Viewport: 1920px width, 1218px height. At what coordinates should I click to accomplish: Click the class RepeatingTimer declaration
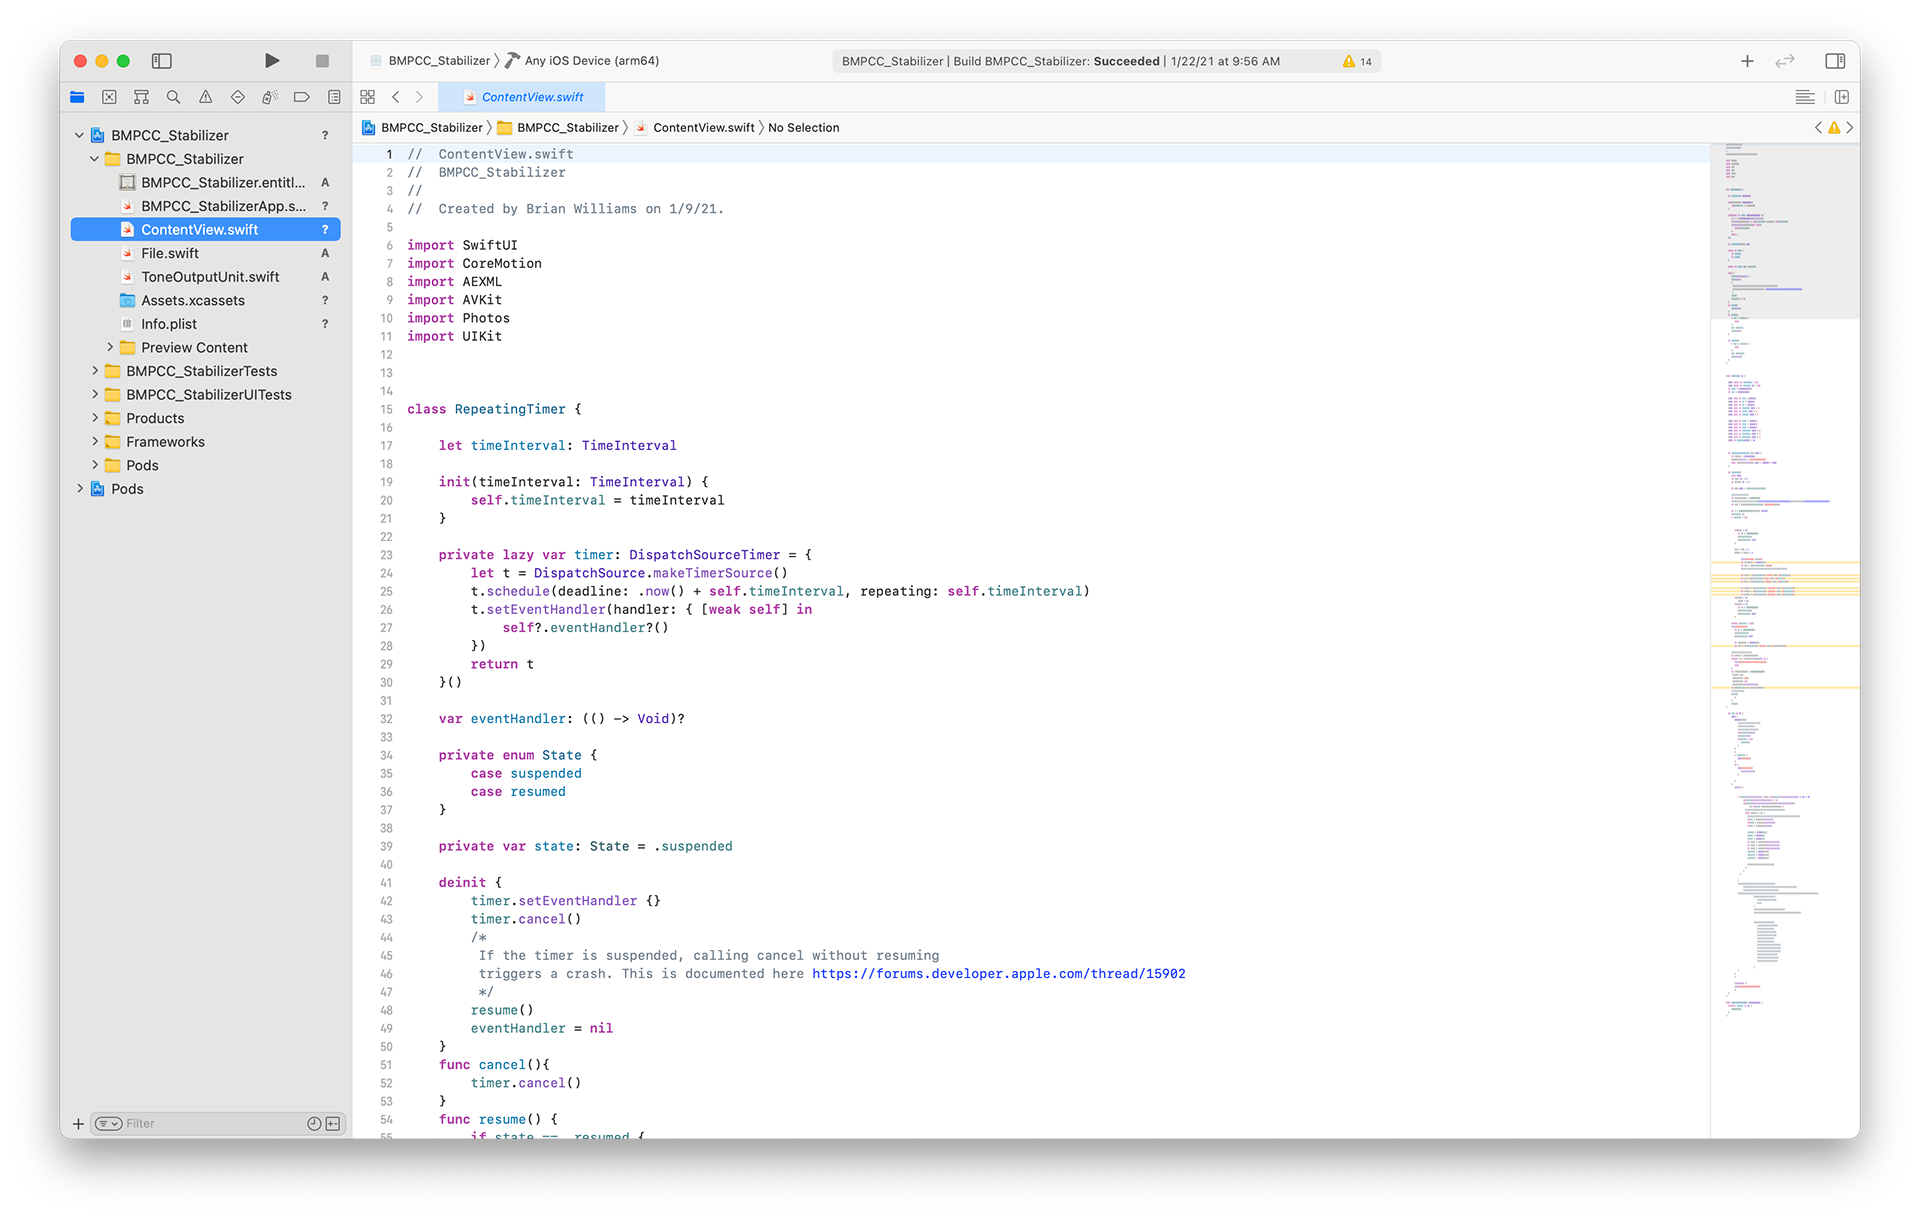[x=494, y=409]
